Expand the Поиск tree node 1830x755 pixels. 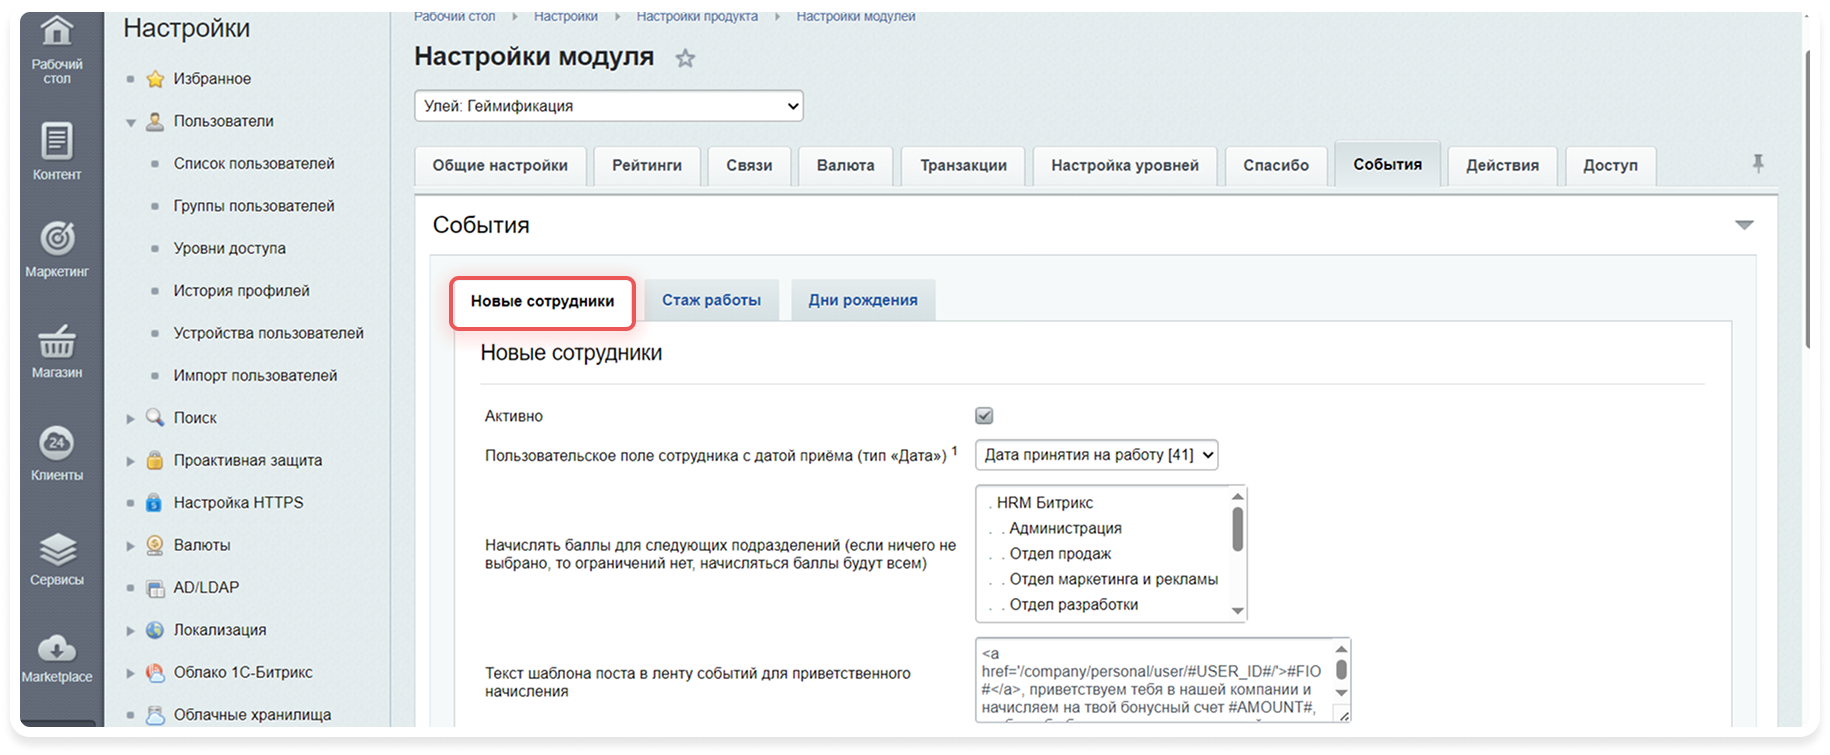130,418
